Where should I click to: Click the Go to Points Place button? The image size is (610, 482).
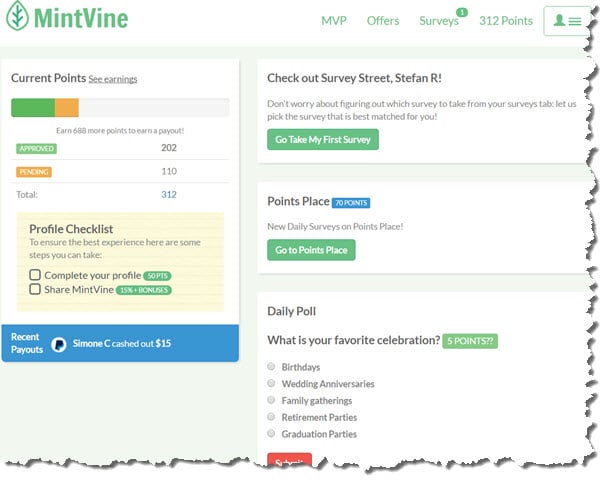click(x=311, y=250)
